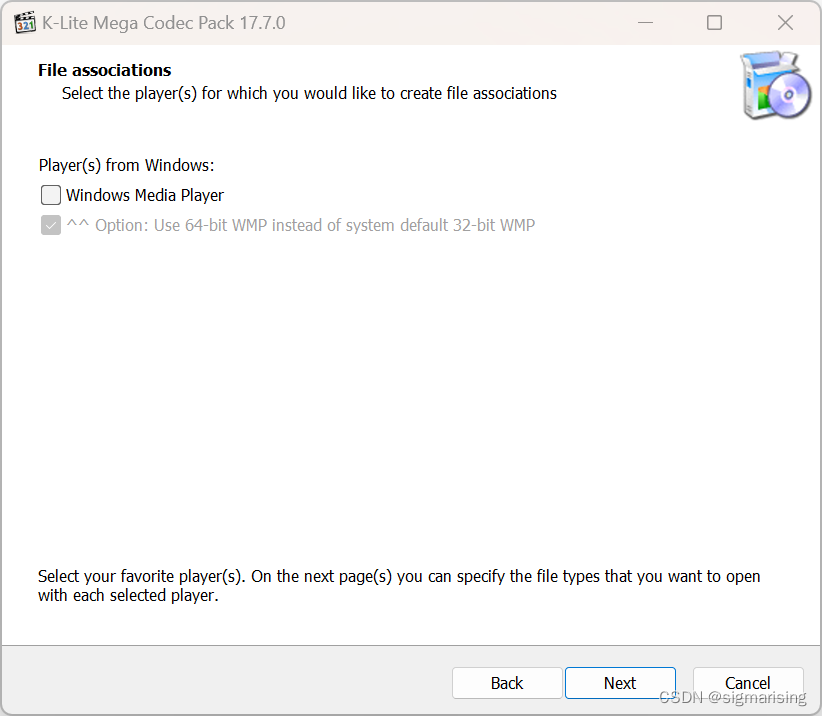Cancel the K-Lite installation
Screen dimensions: 822x716
[x=748, y=683]
